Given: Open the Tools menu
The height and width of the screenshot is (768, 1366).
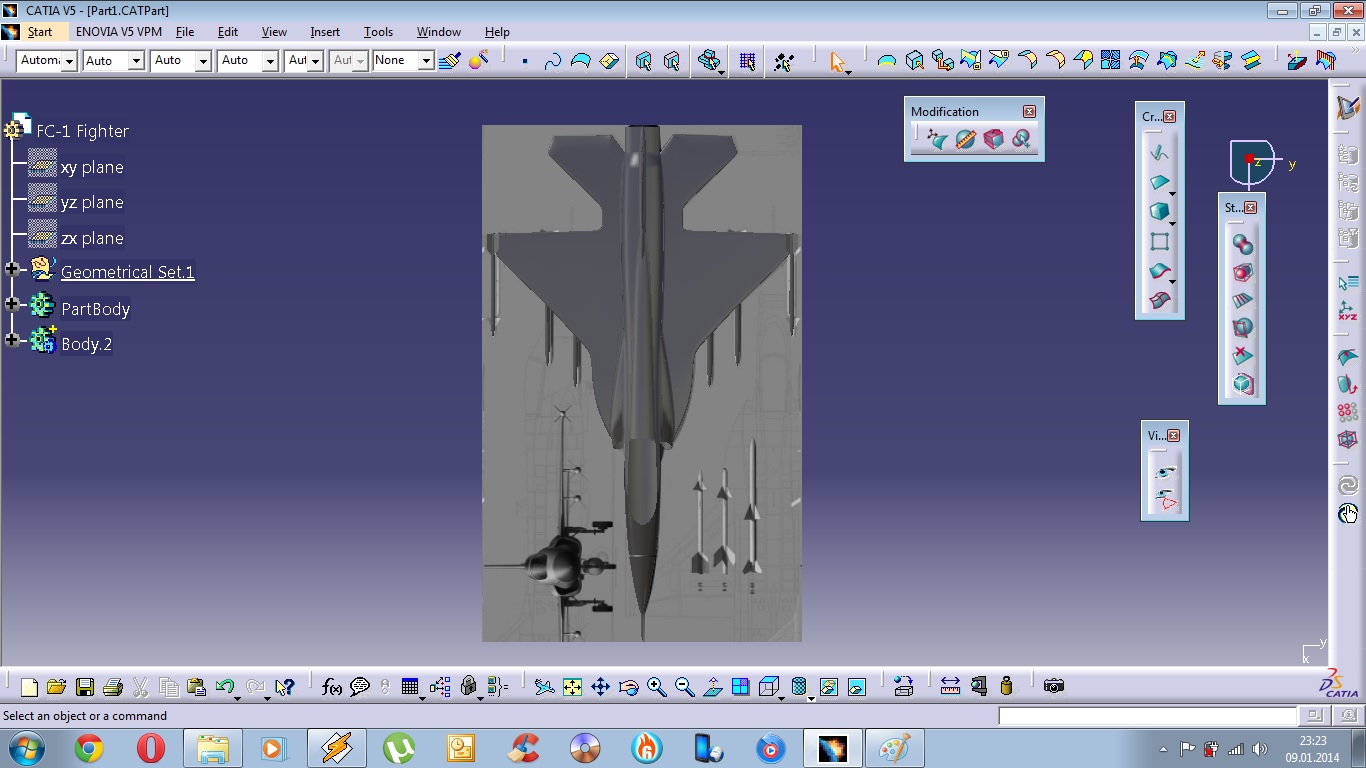Looking at the screenshot, I should click(378, 32).
